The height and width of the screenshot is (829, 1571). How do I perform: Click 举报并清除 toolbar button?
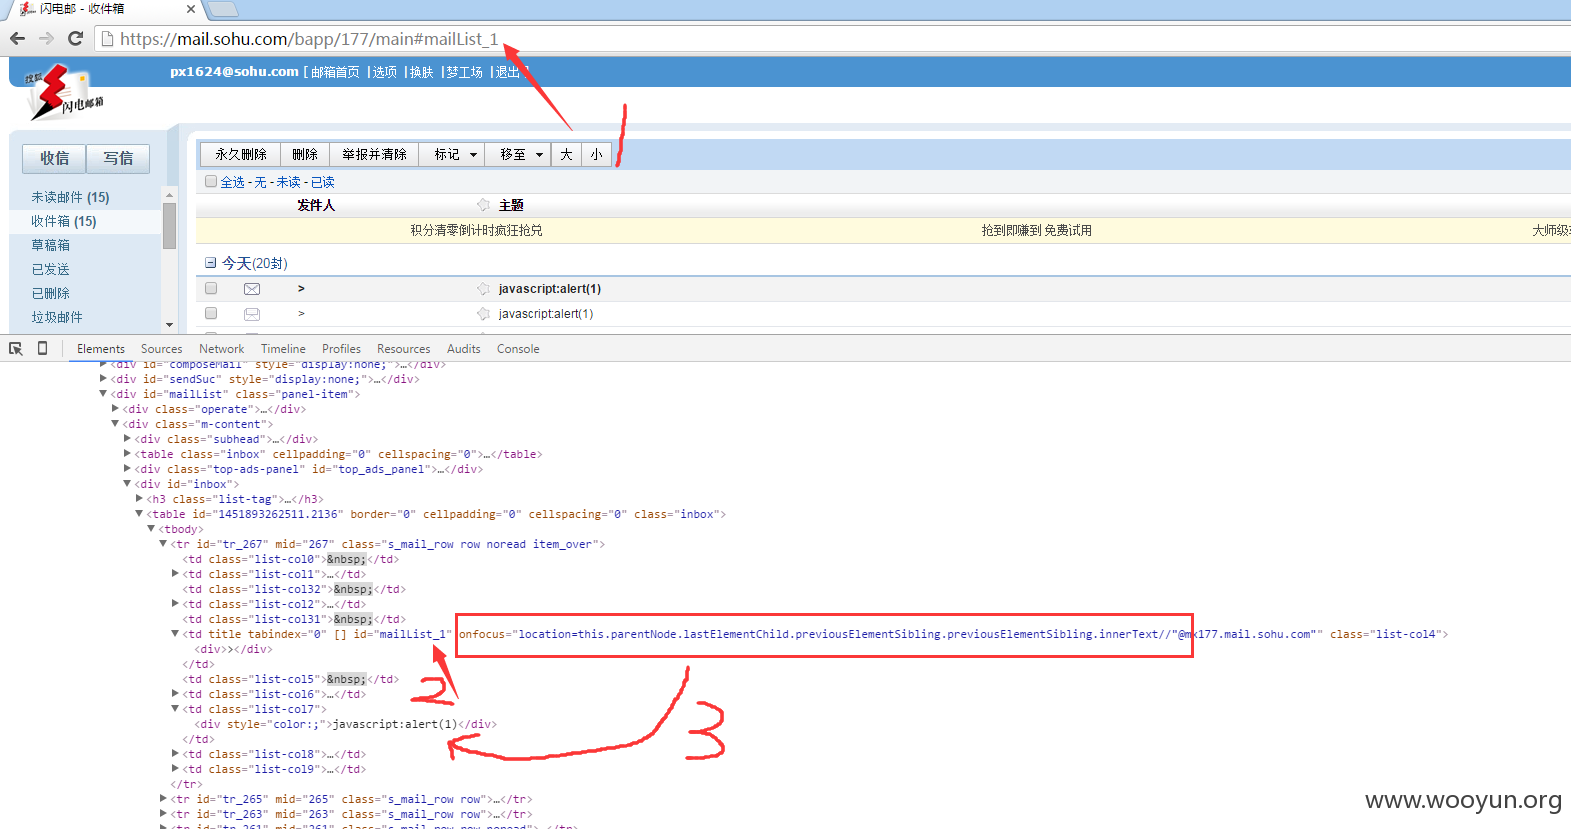(x=374, y=154)
